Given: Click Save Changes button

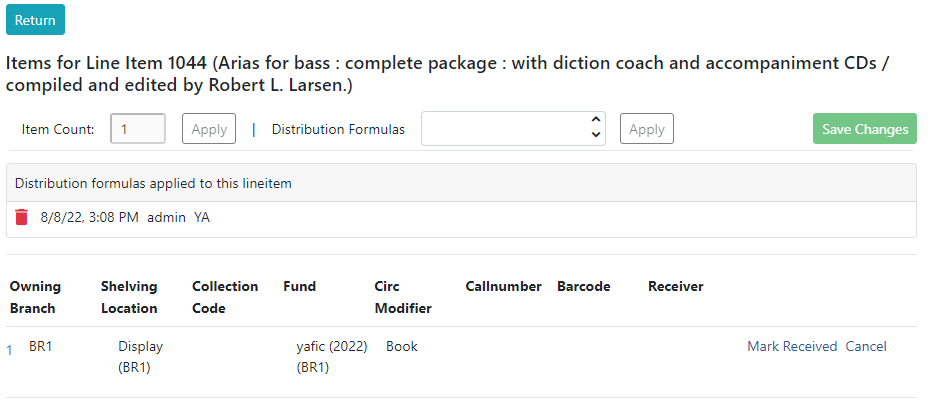Looking at the screenshot, I should point(865,129).
